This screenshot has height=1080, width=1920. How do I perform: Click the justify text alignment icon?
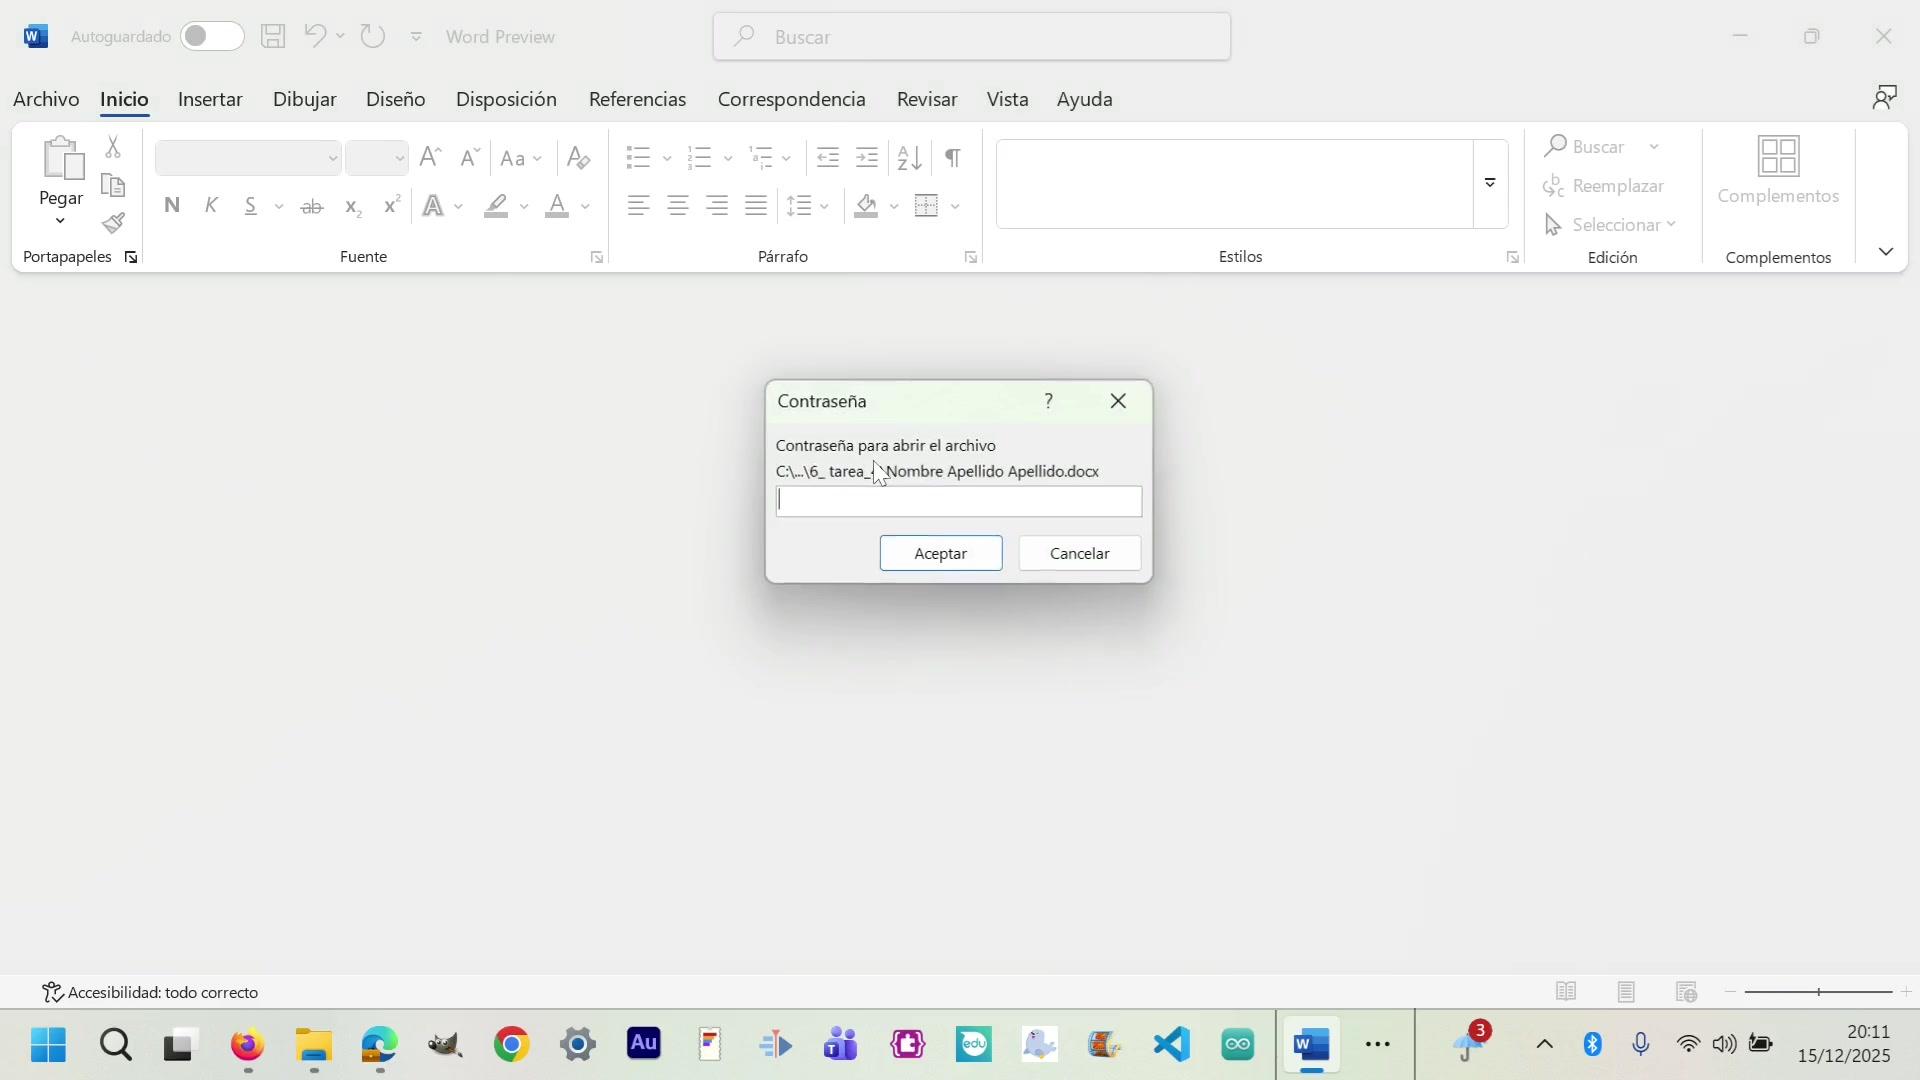(x=756, y=206)
